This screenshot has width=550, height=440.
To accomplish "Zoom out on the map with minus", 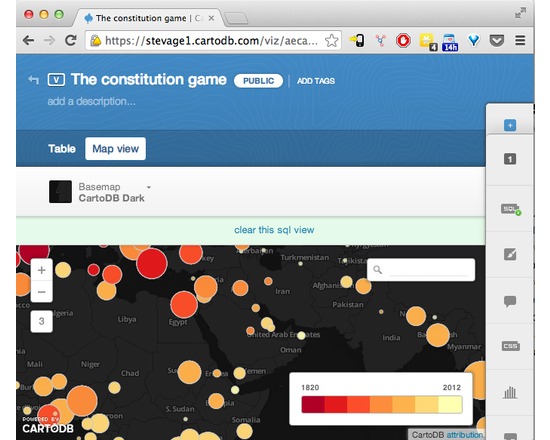I will (41, 292).
